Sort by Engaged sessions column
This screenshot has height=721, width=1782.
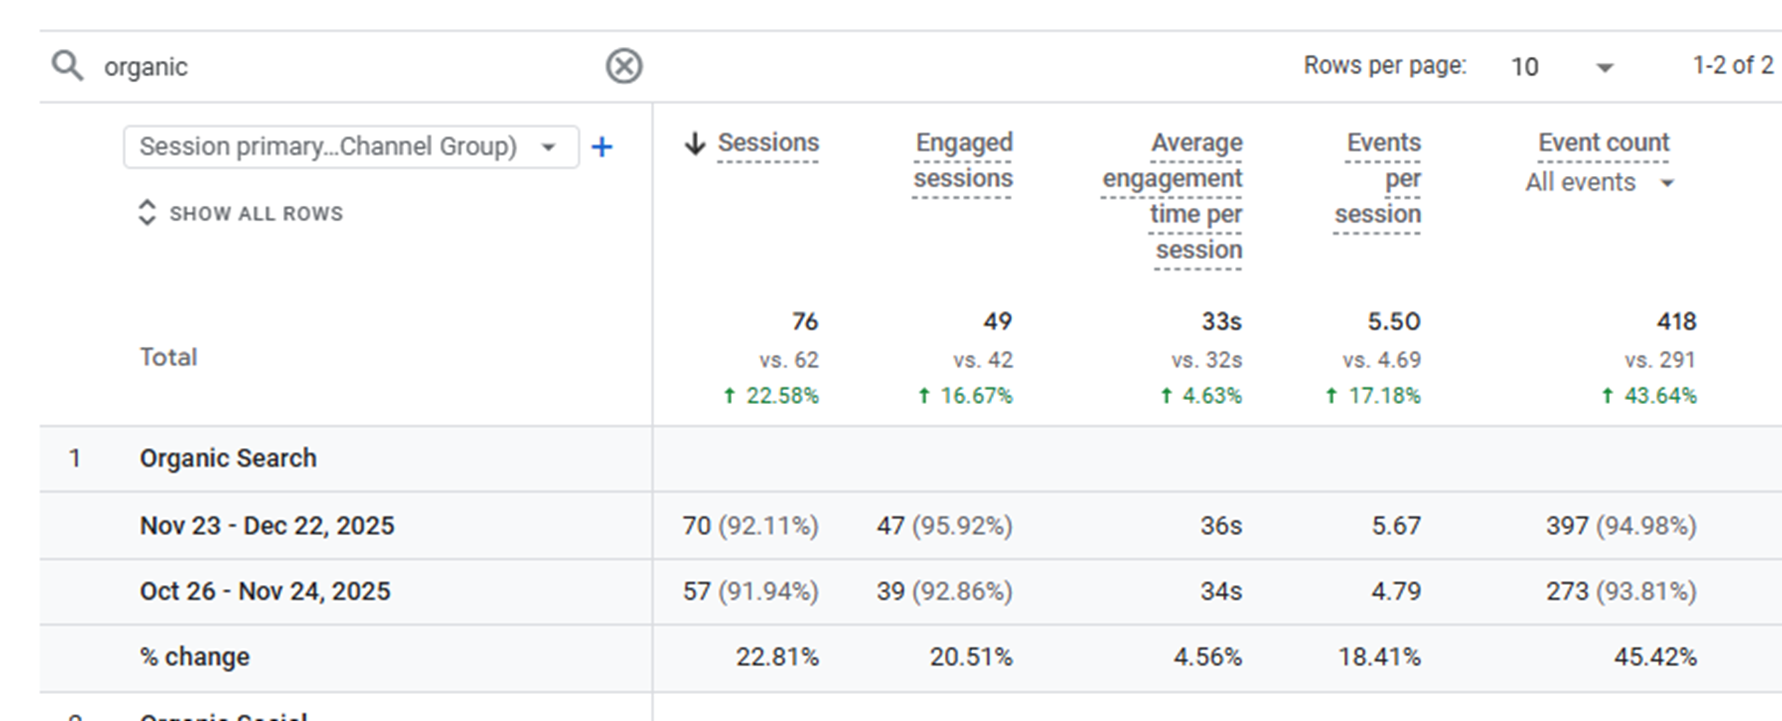963,160
